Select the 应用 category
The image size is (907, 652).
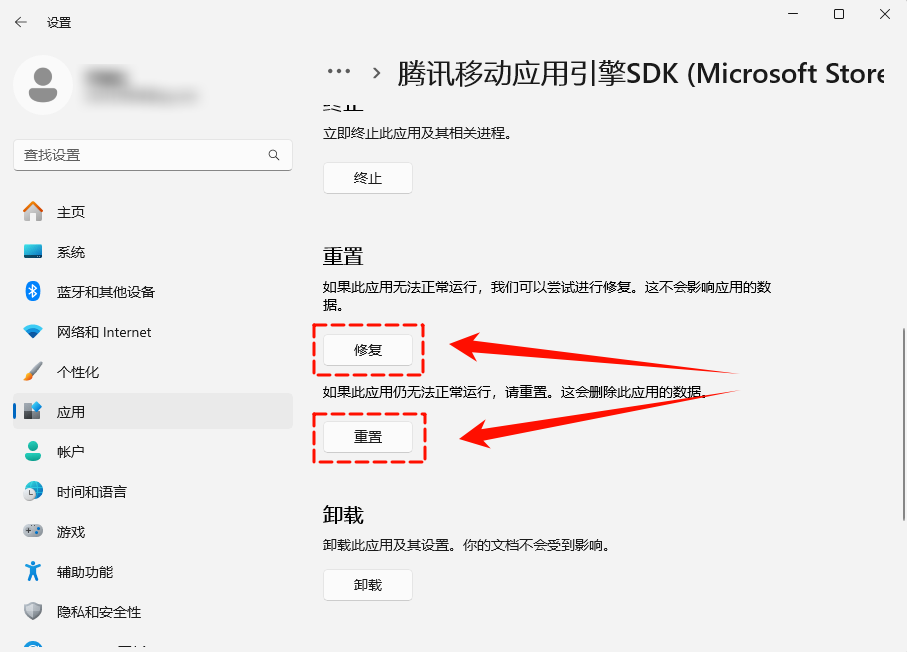point(153,411)
